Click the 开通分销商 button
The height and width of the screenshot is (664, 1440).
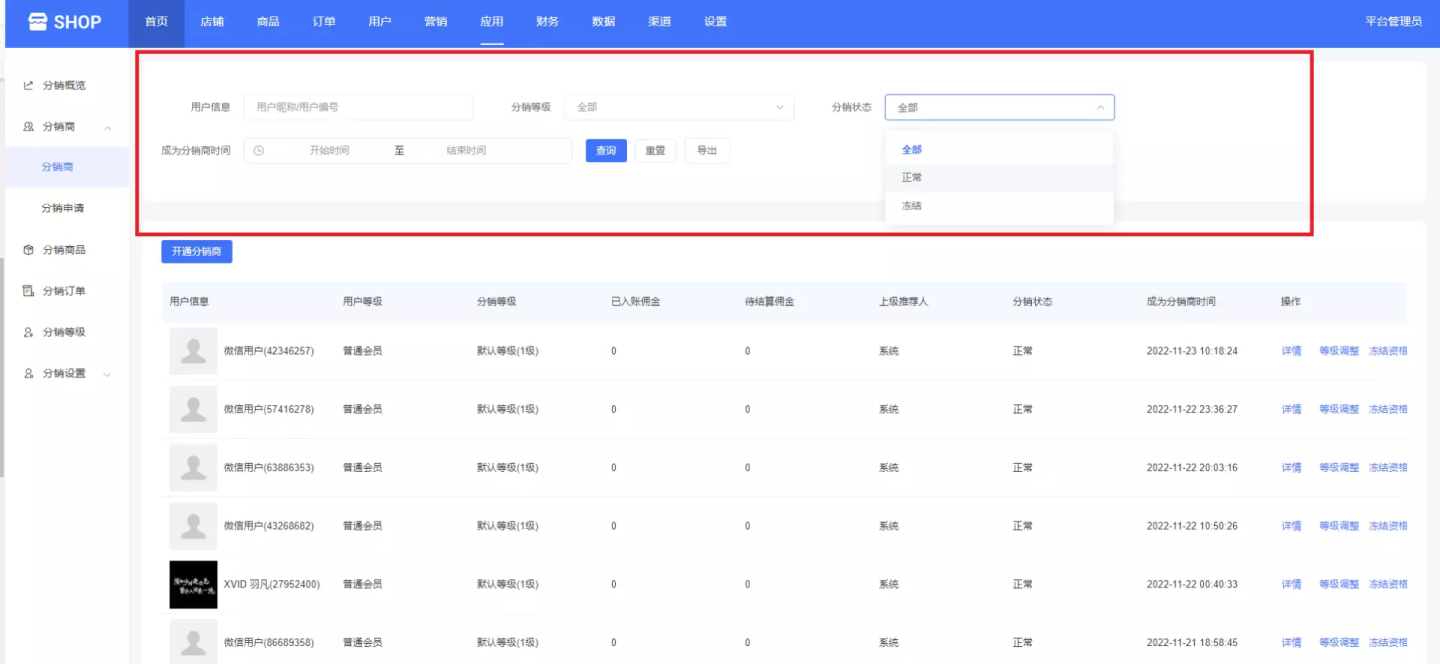click(x=196, y=252)
